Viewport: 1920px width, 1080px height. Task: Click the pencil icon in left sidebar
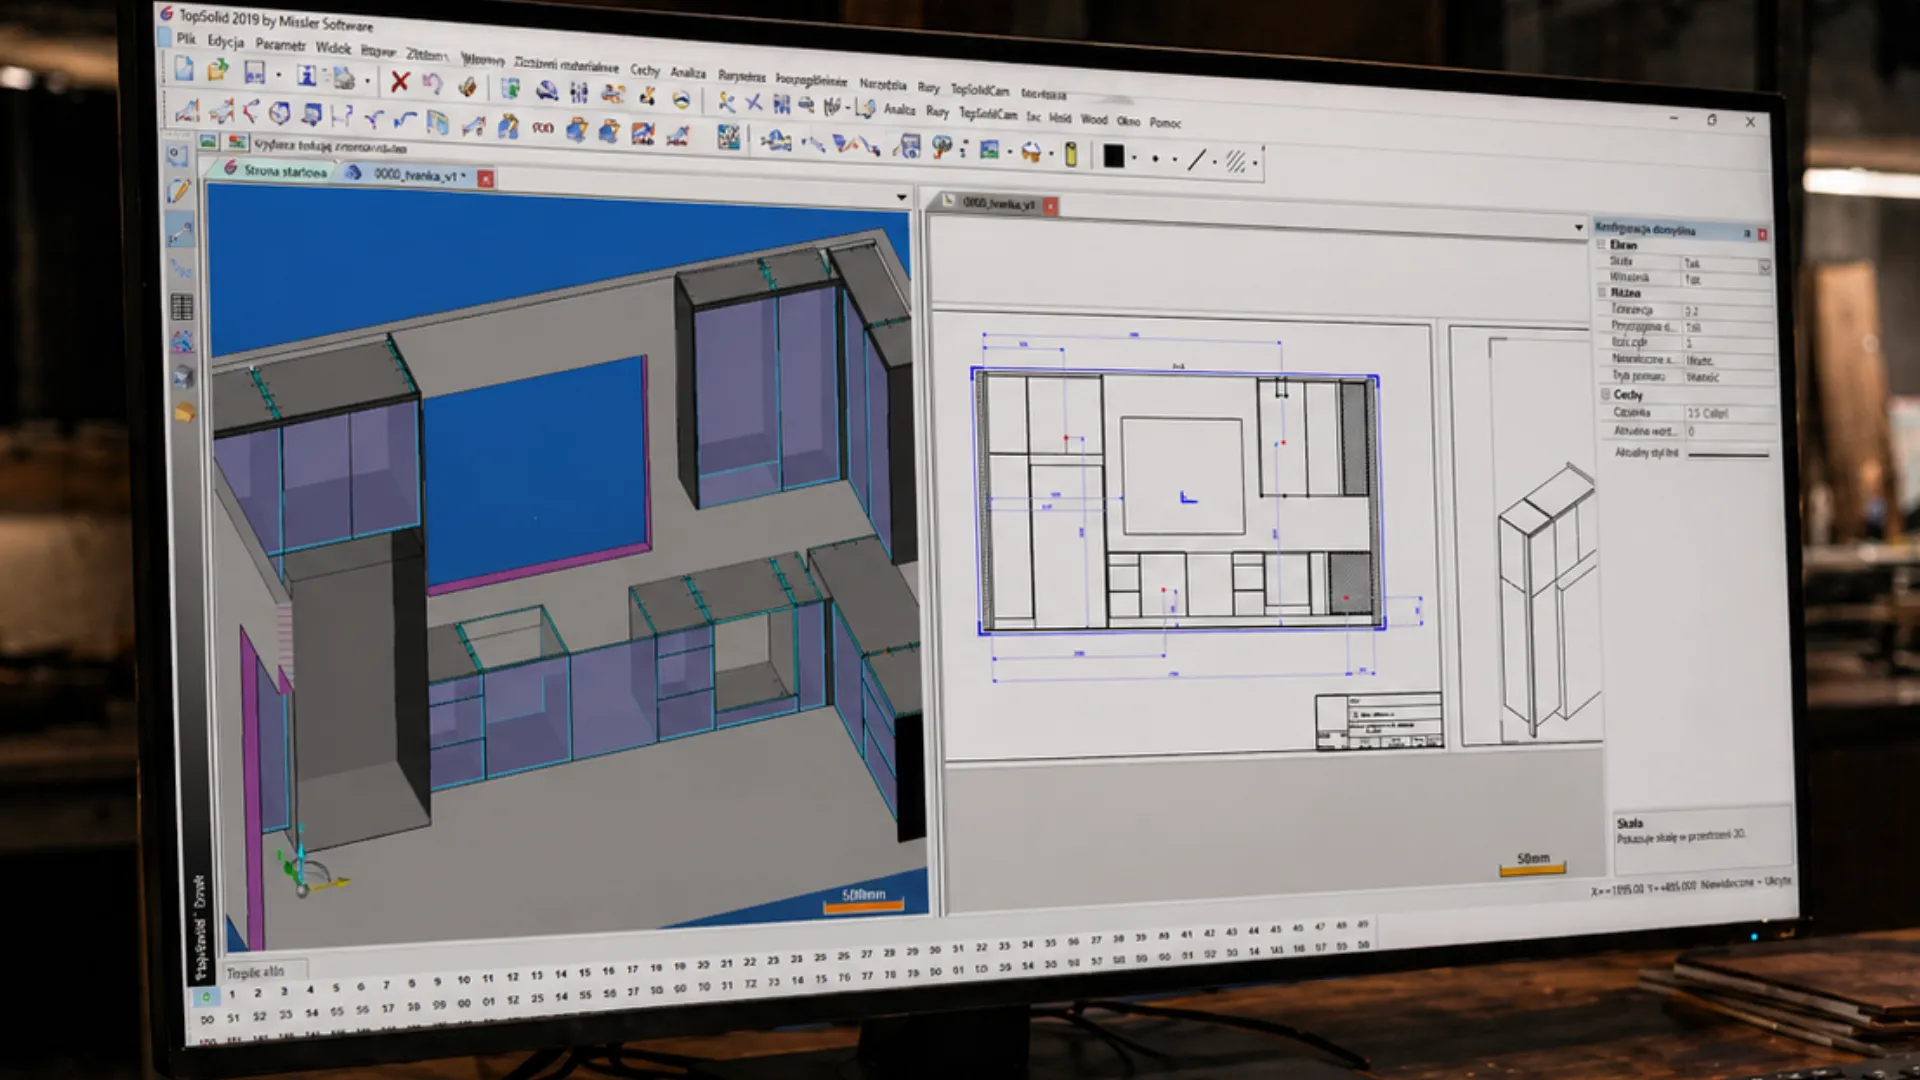(x=179, y=192)
